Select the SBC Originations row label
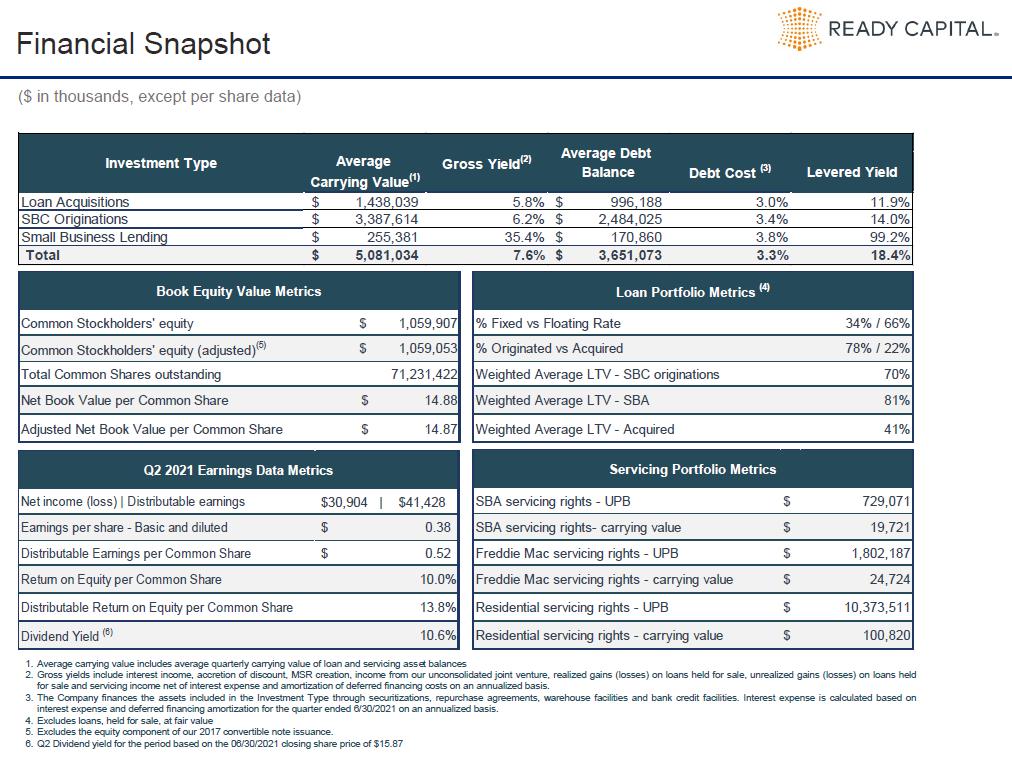Viewport: 1012px width, 758px height. click(x=74, y=219)
